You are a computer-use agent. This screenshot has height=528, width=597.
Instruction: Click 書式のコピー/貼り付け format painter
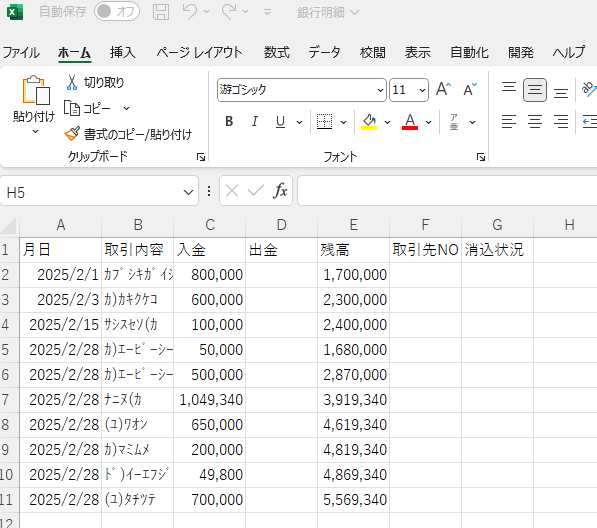[x=128, y=134]
